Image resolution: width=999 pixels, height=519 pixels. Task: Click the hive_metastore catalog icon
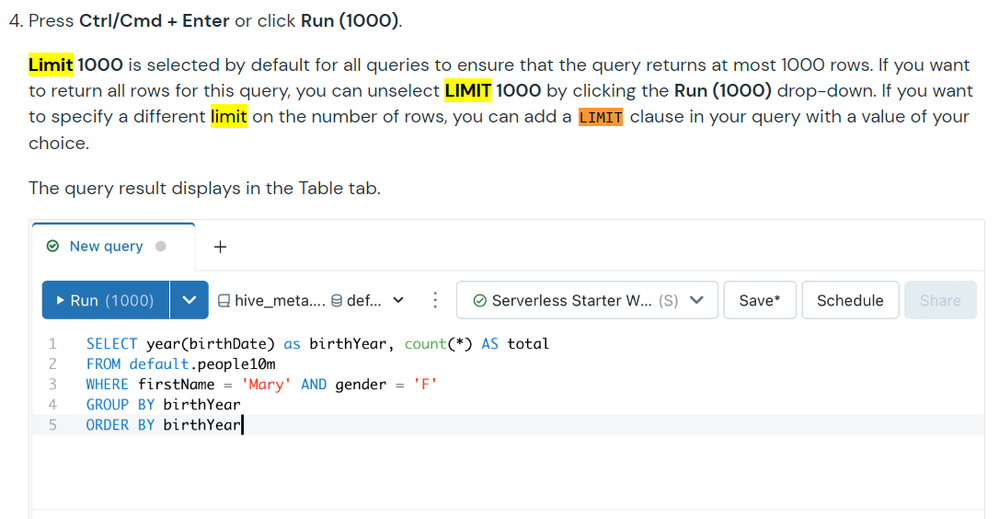pos(224,300)
